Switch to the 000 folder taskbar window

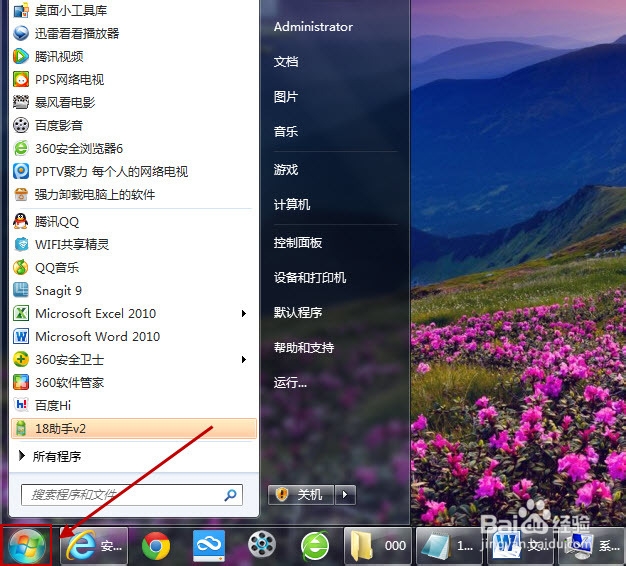(x=378, y=546)
